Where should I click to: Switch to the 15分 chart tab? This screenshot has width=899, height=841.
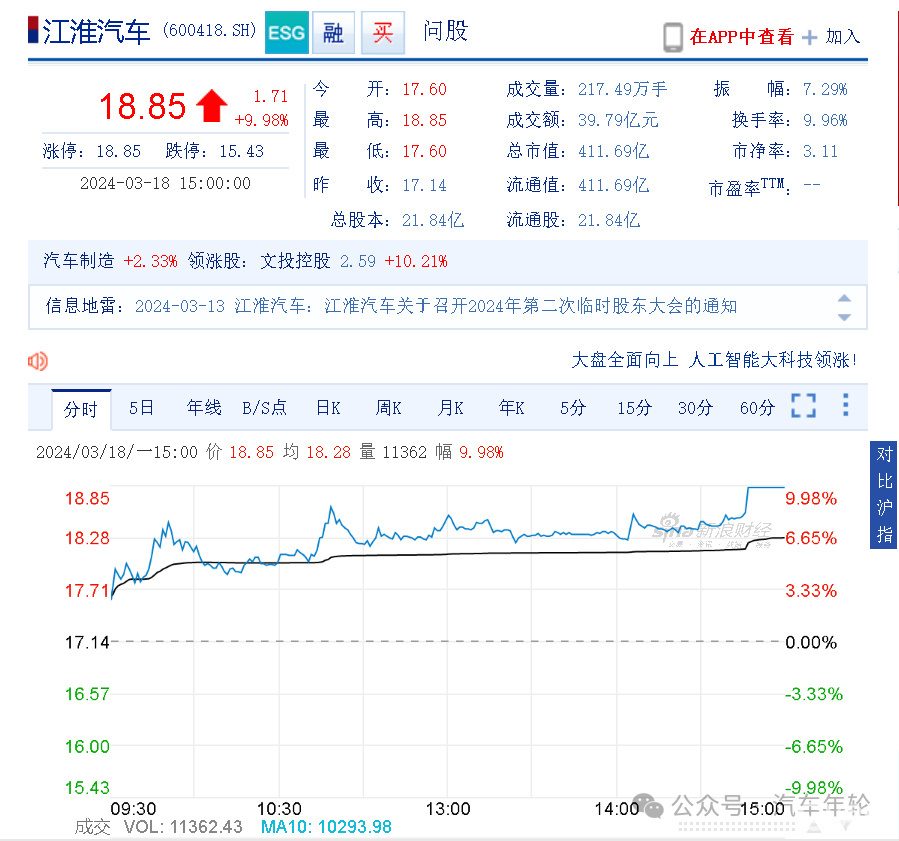pos(635,408)
